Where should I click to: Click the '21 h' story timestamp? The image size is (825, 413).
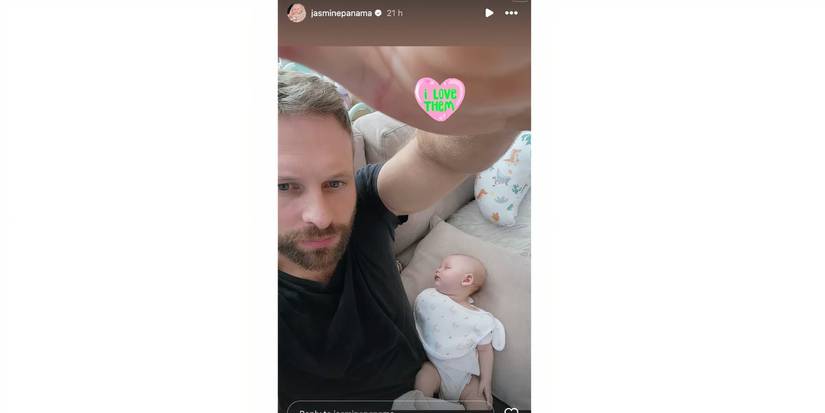click(x=395, y=13)
